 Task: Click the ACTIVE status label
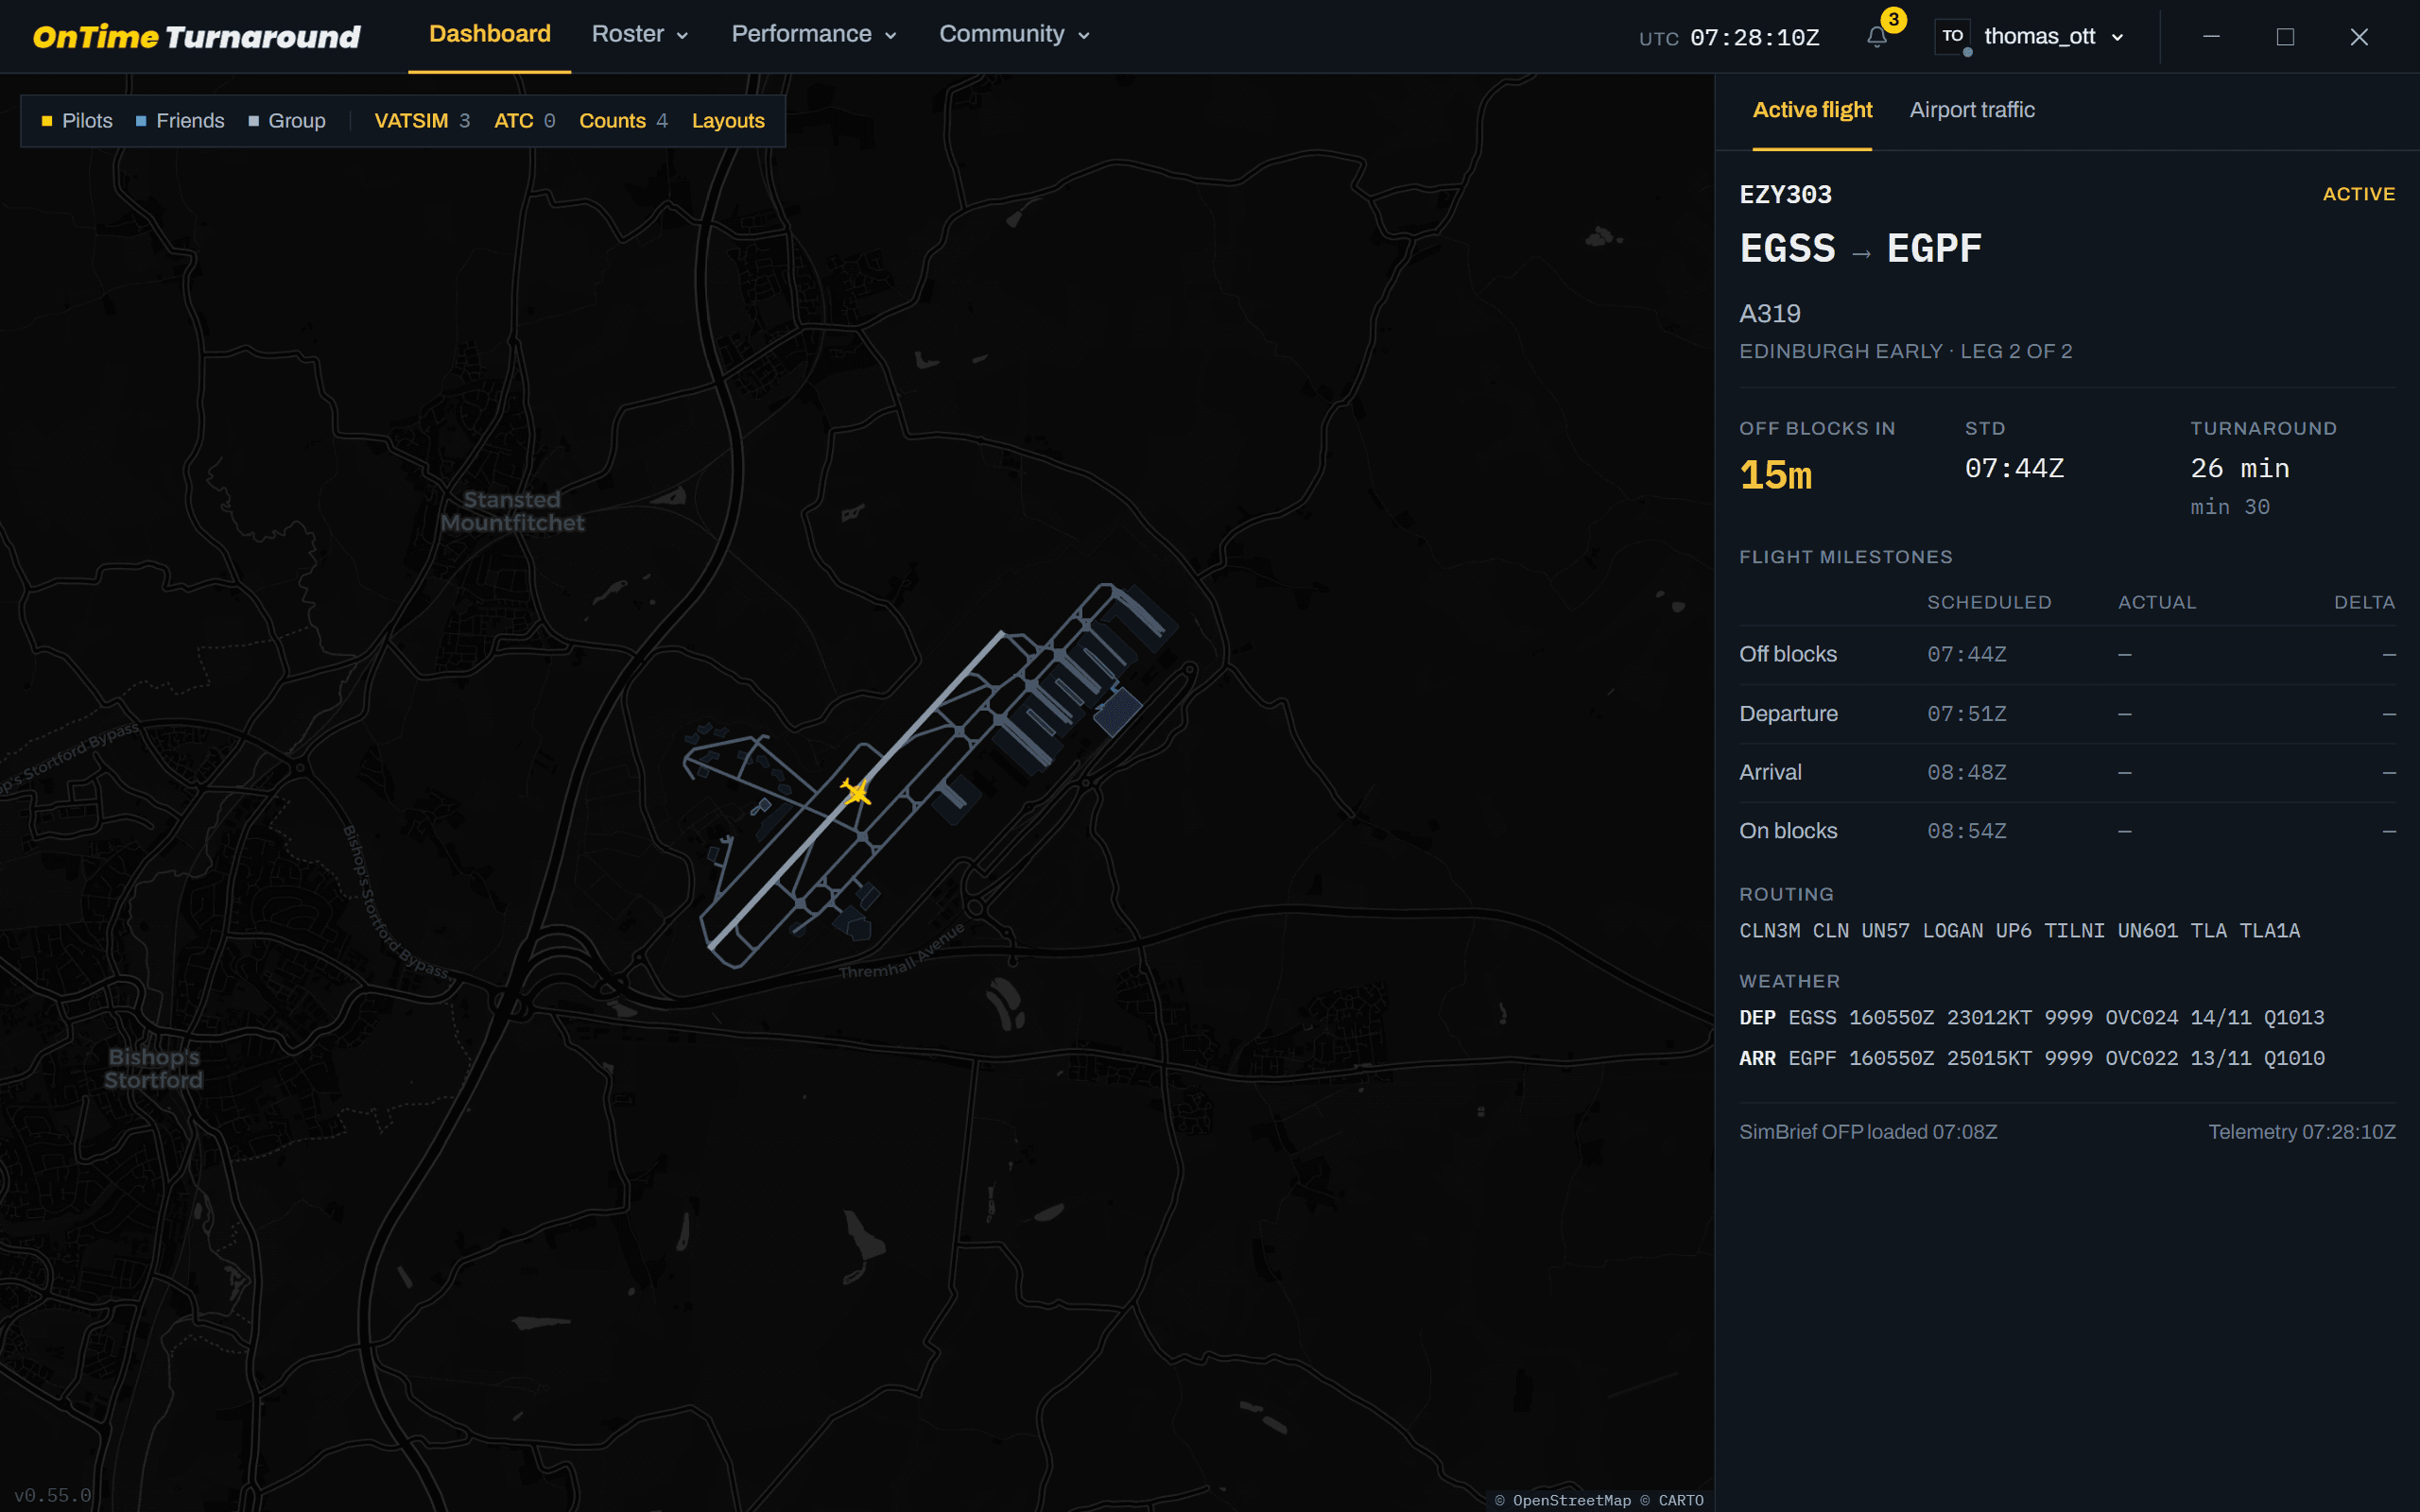[x=2358, y=194]
